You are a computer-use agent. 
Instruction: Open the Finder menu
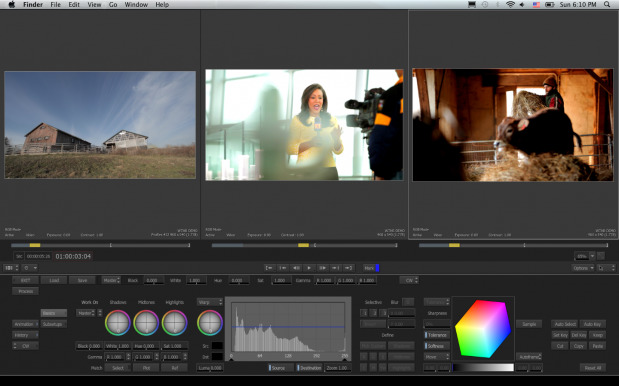pos(33,5)
